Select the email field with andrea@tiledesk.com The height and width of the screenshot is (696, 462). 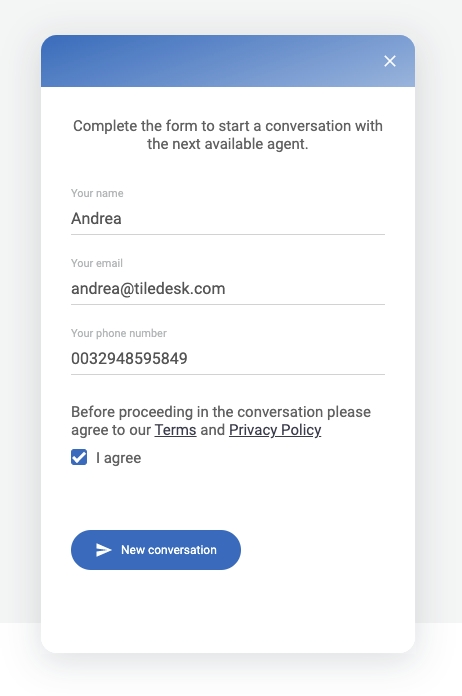pos(228,289)
